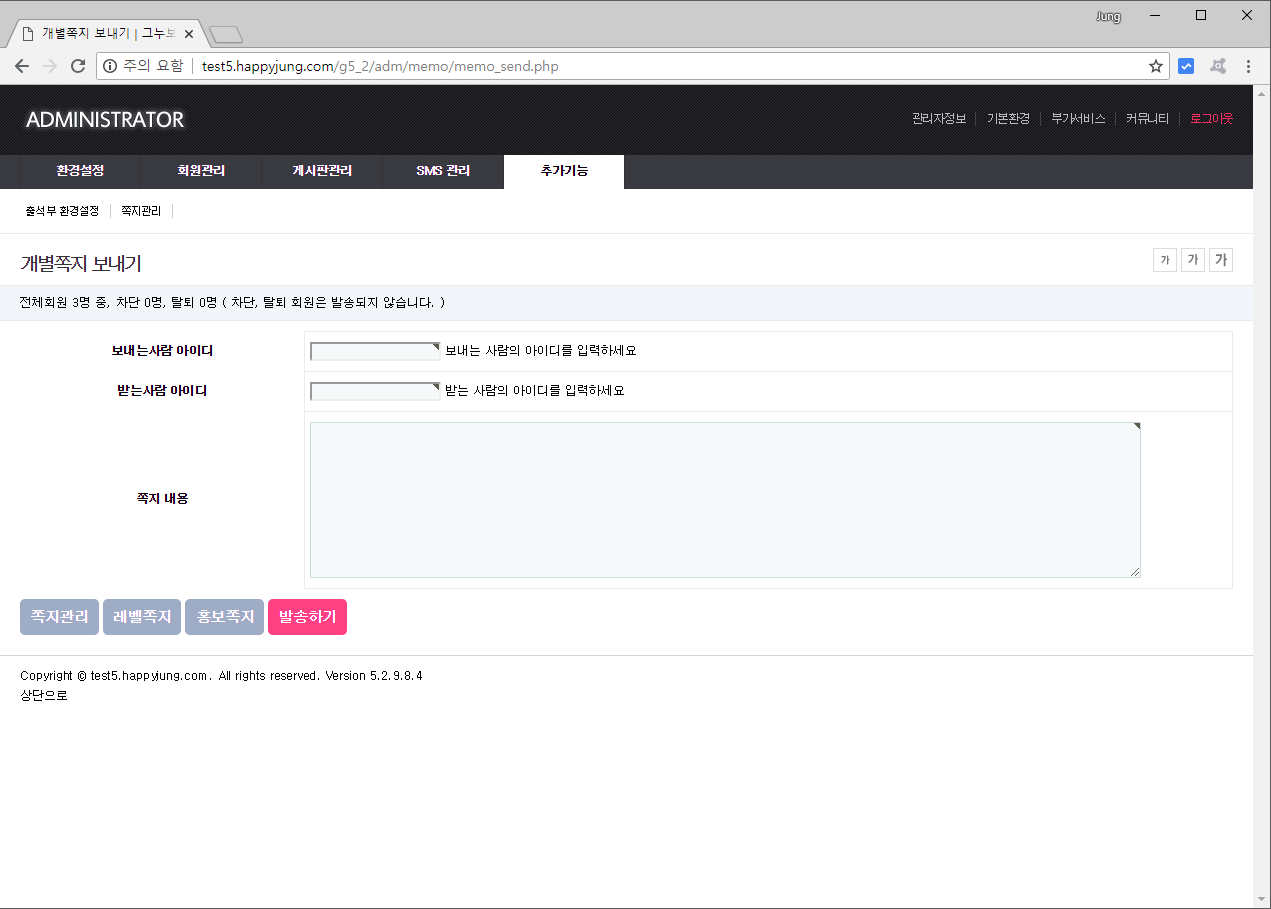Open the 회원관리 menu tab
The height and width of the screenshot is (909, 1271).
point(201,171)
